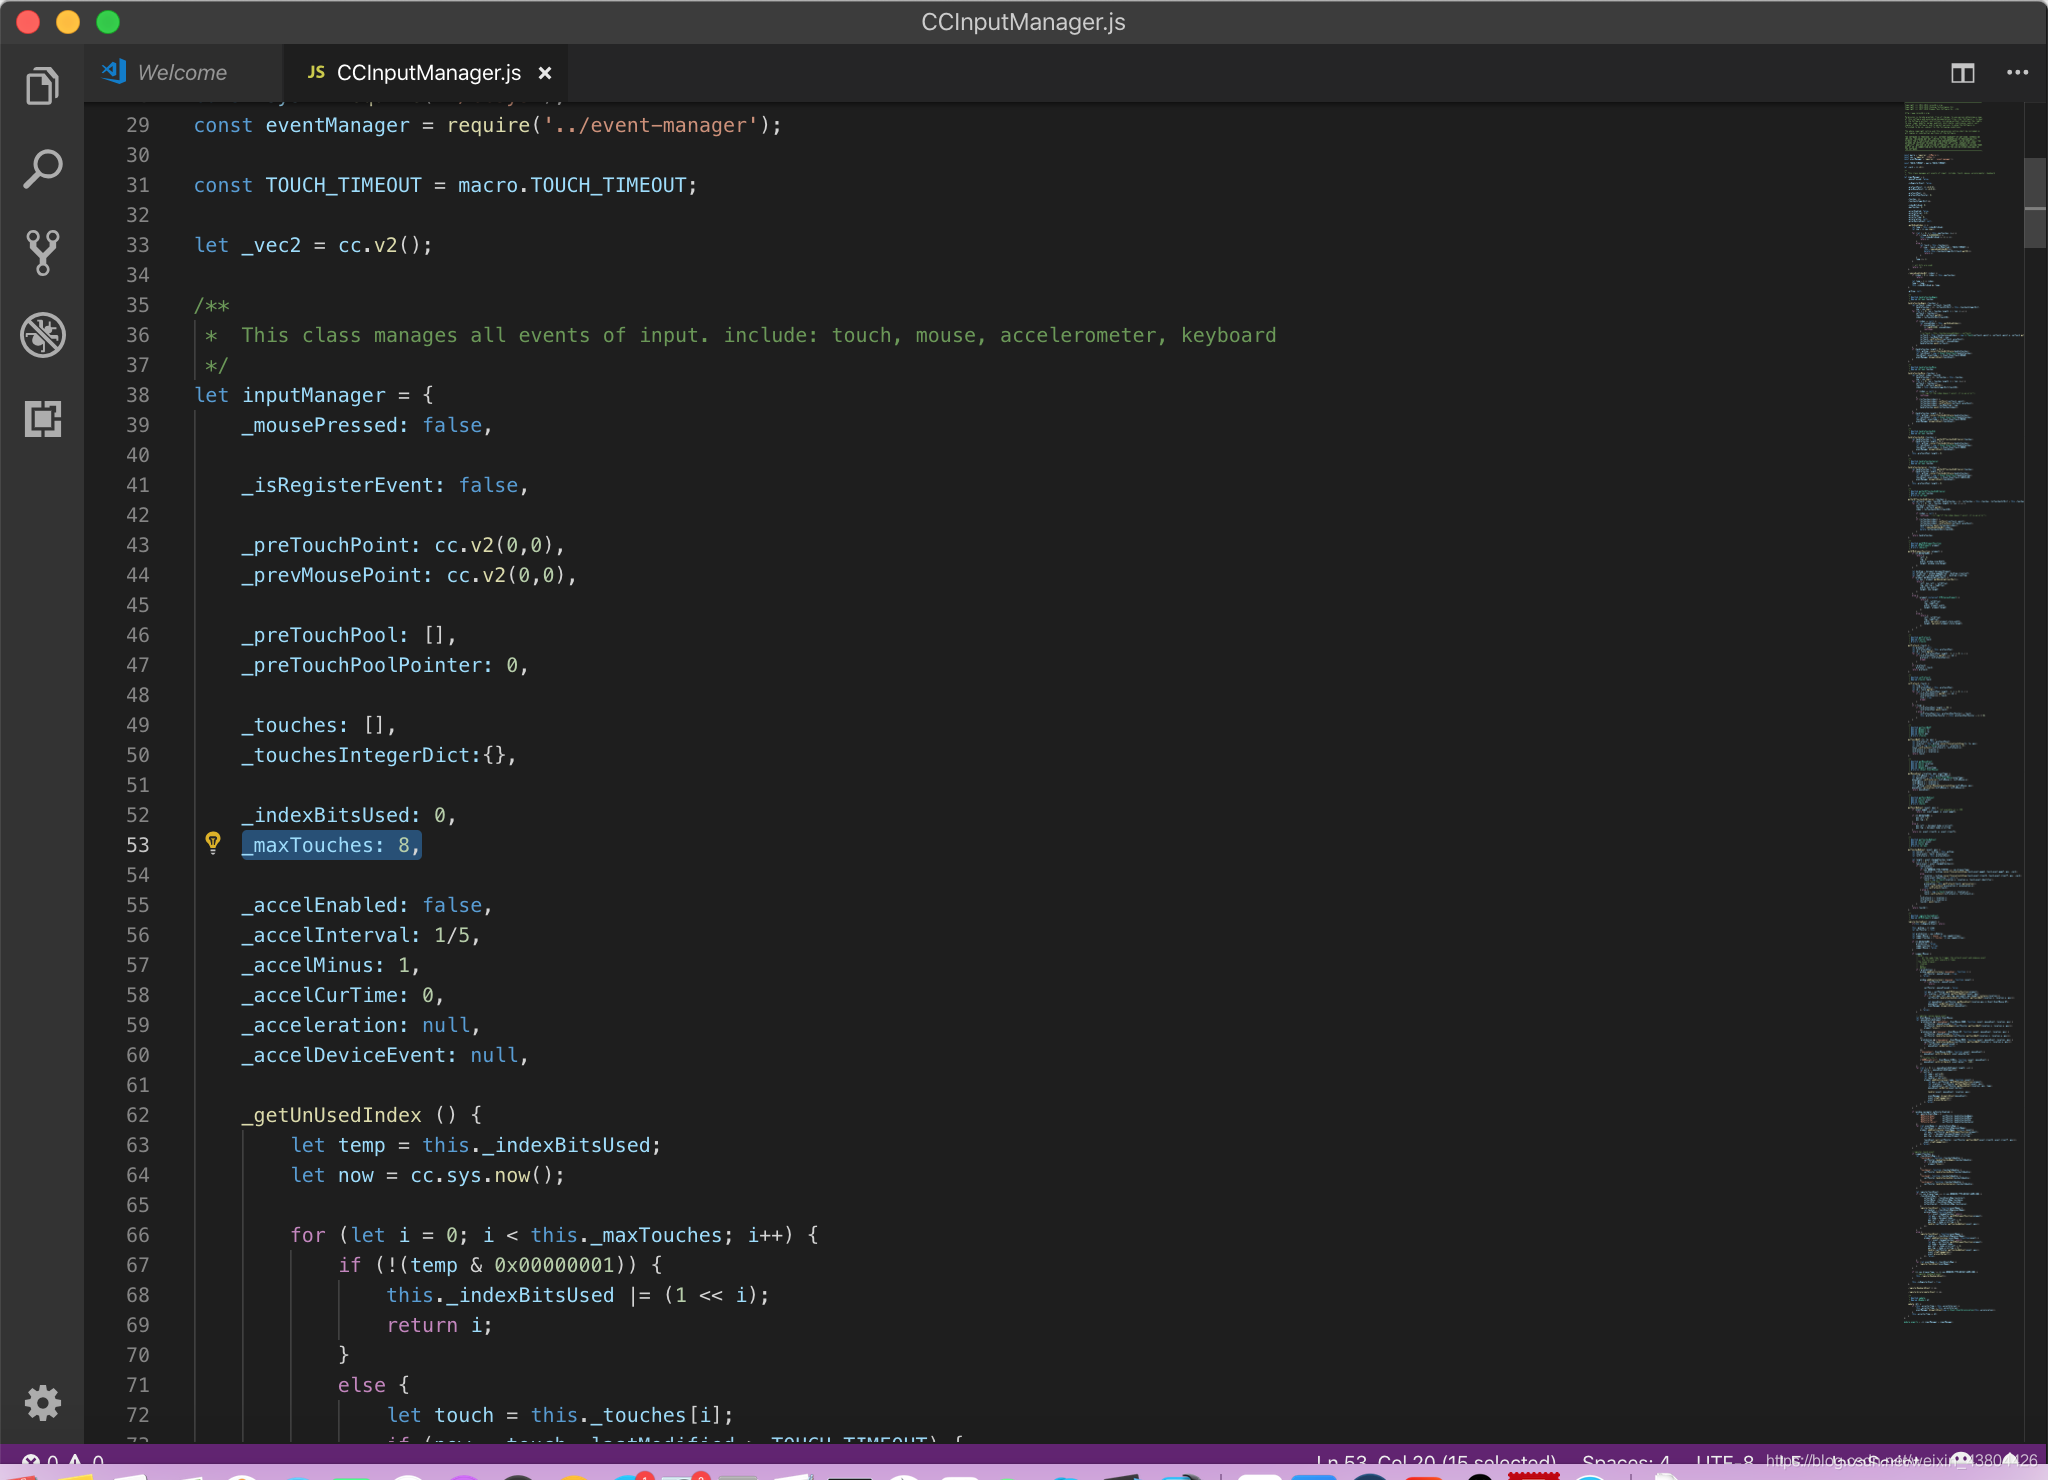2048x1480 pixels.
Task: Click '_acceleration: null,' on line 59
Action: 361,1025
